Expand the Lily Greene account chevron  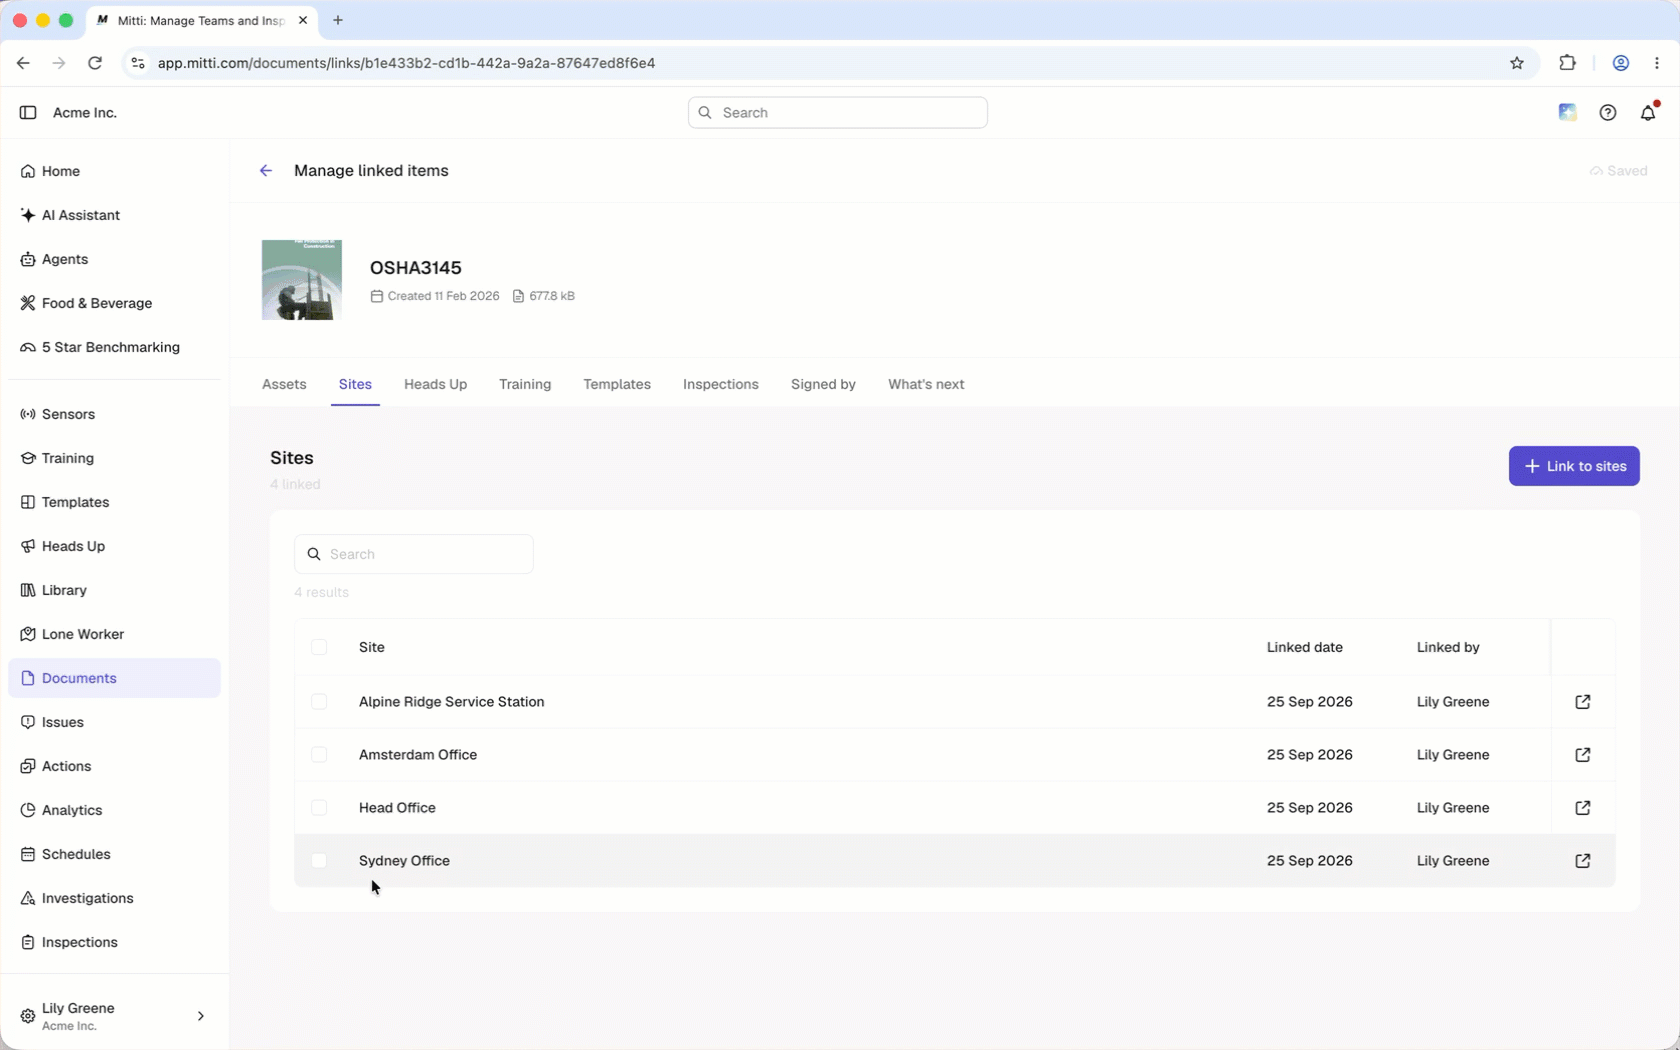(x=201, y=1016)
